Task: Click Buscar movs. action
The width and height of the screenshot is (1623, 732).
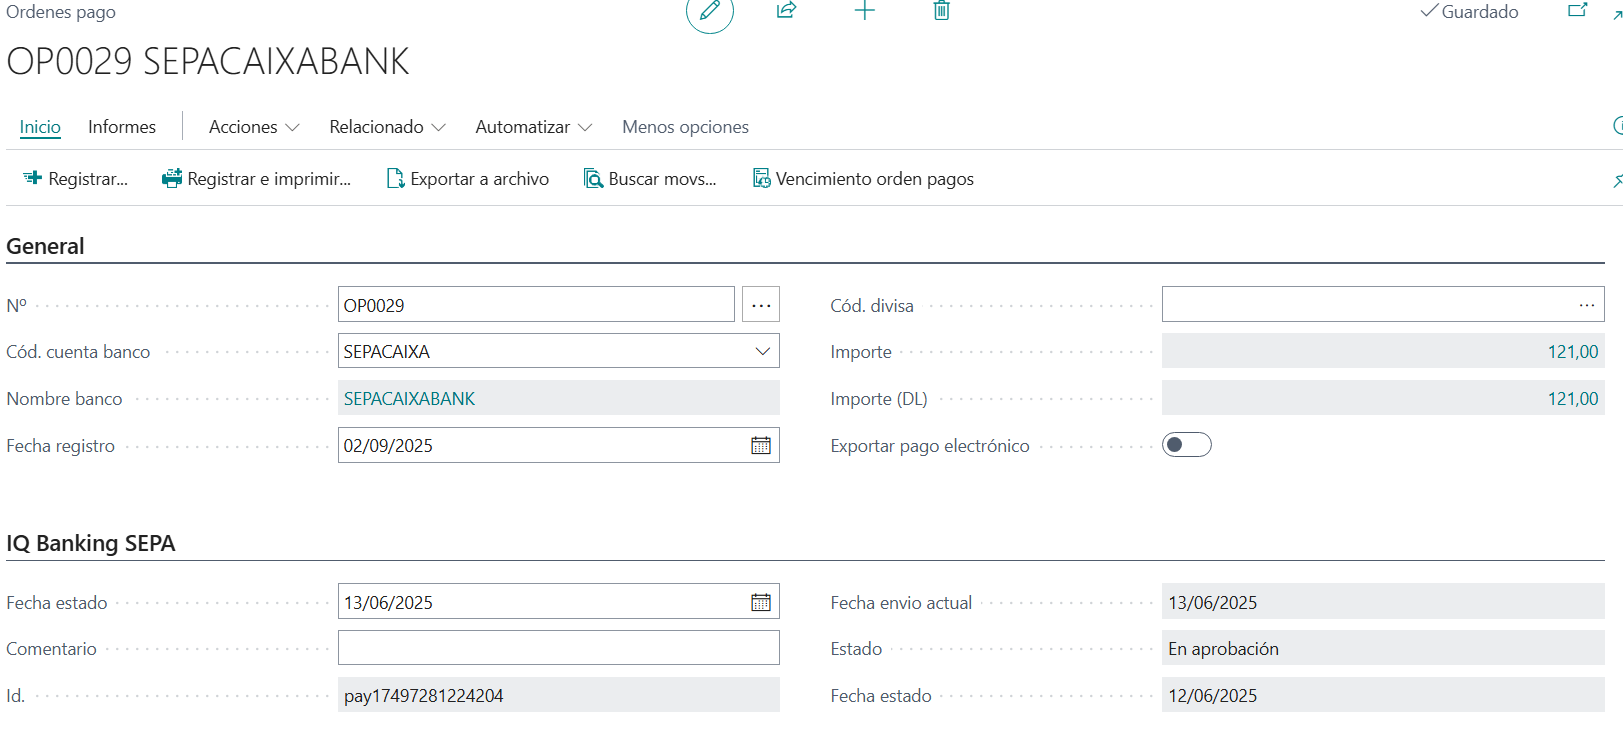Action: pyautogui.click(x=650, y=179)
